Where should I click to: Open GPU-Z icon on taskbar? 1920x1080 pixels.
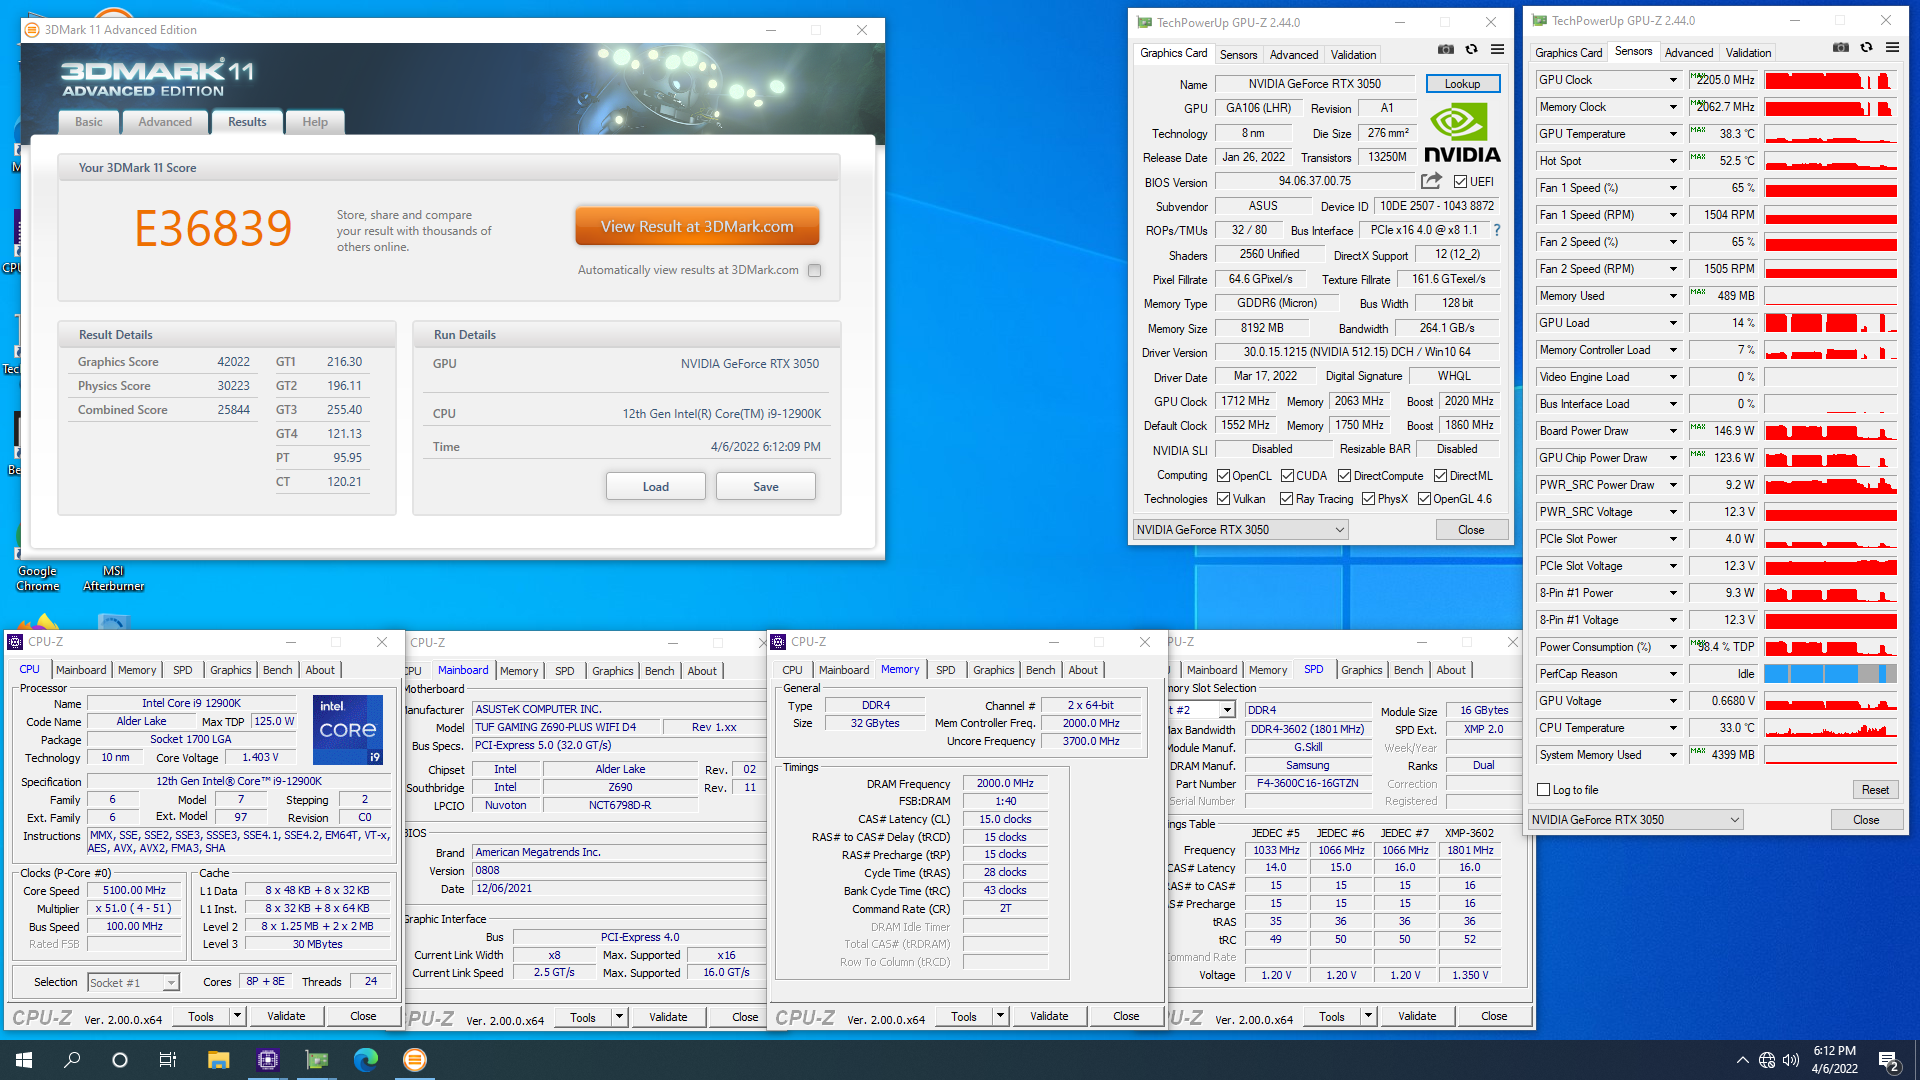(x=316, y=1060)
